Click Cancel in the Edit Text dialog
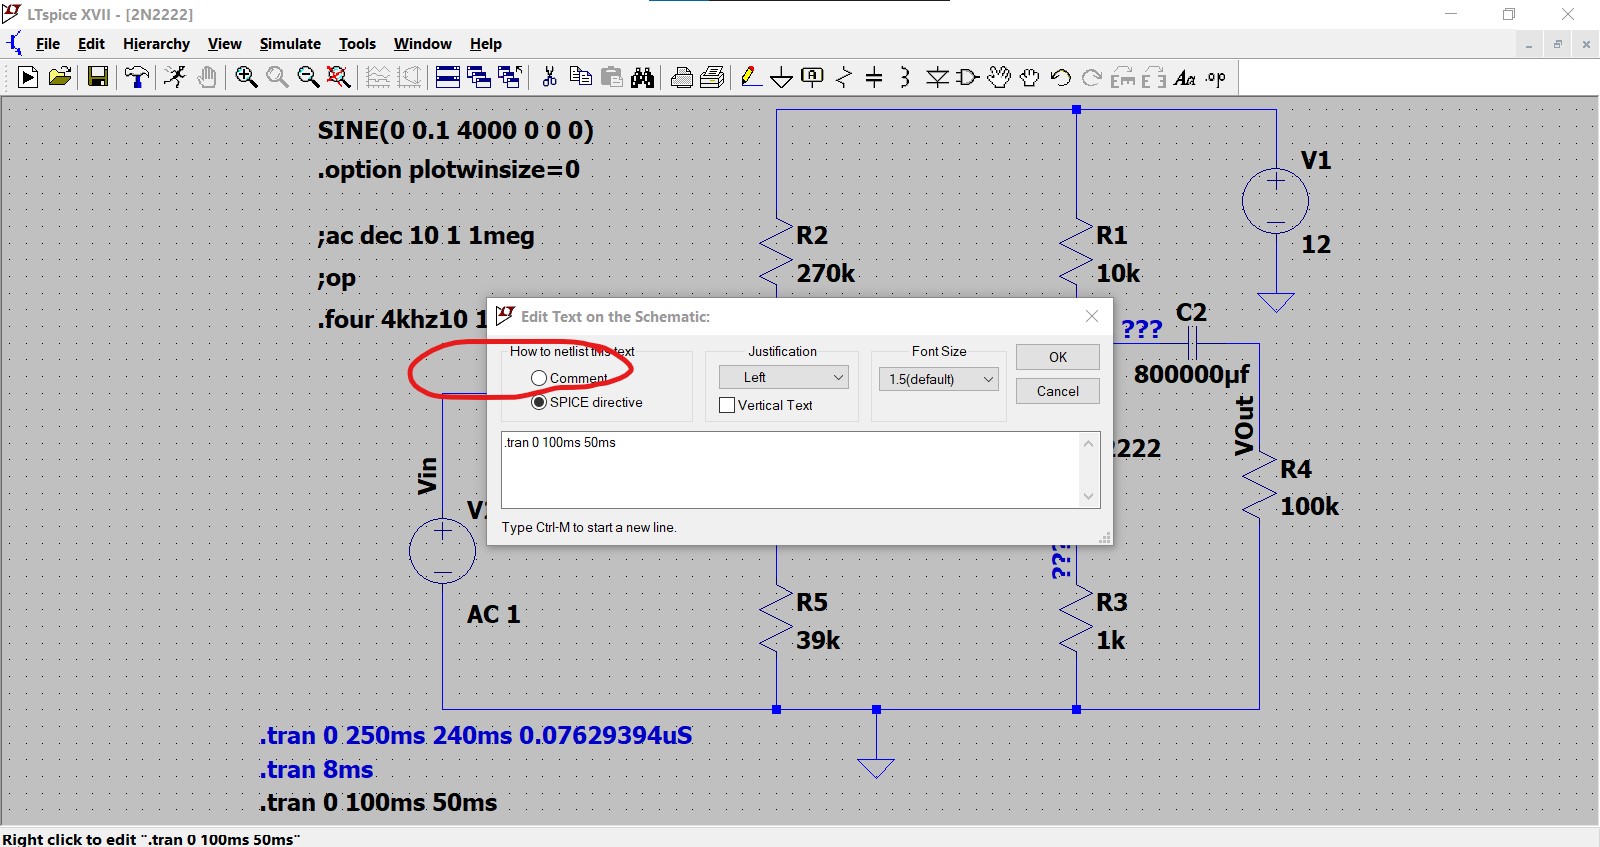Viewport: 1600px width, 847px height. tap(1058, 391)
